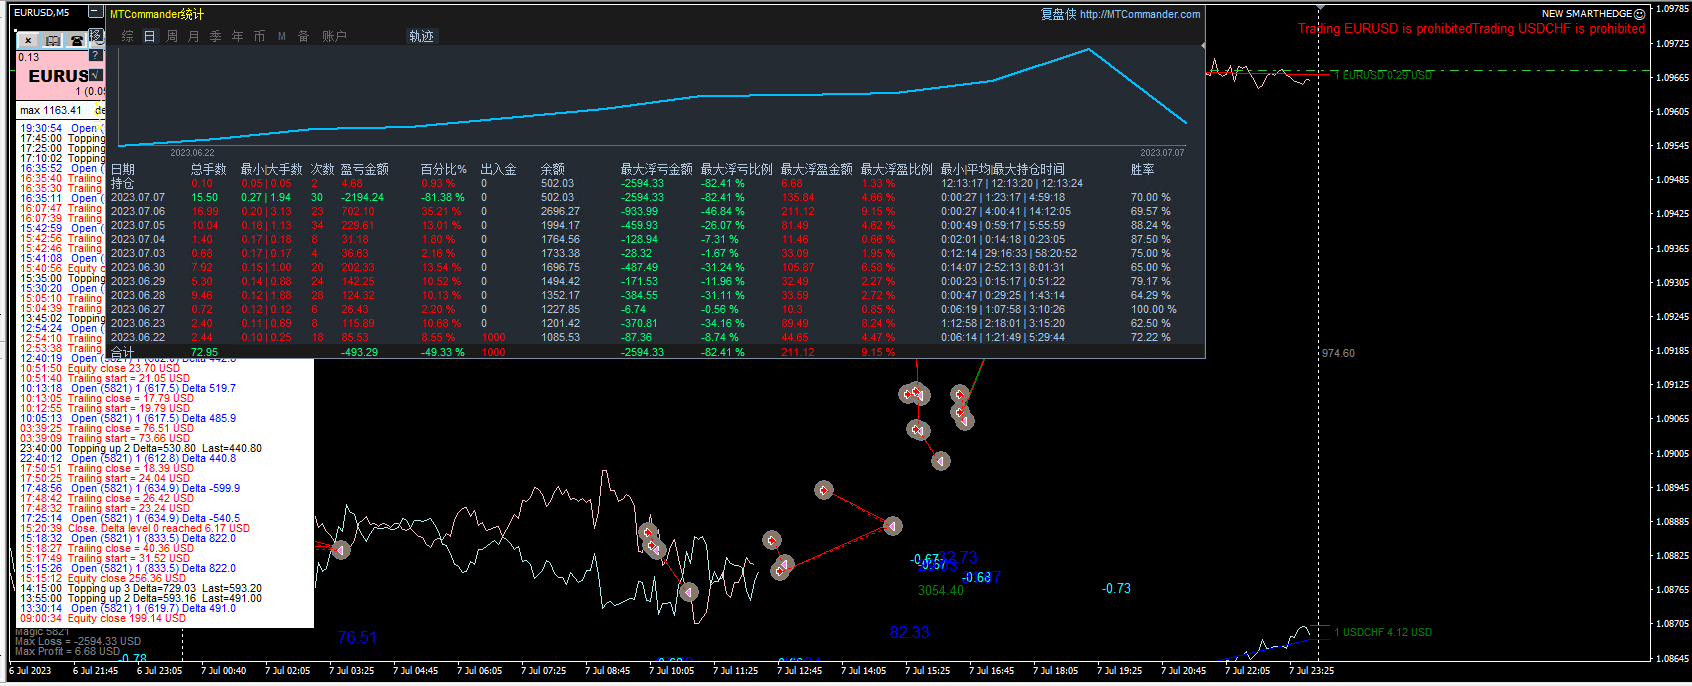Select the 周 weekly statistics tab

click(x=171, y=36)
